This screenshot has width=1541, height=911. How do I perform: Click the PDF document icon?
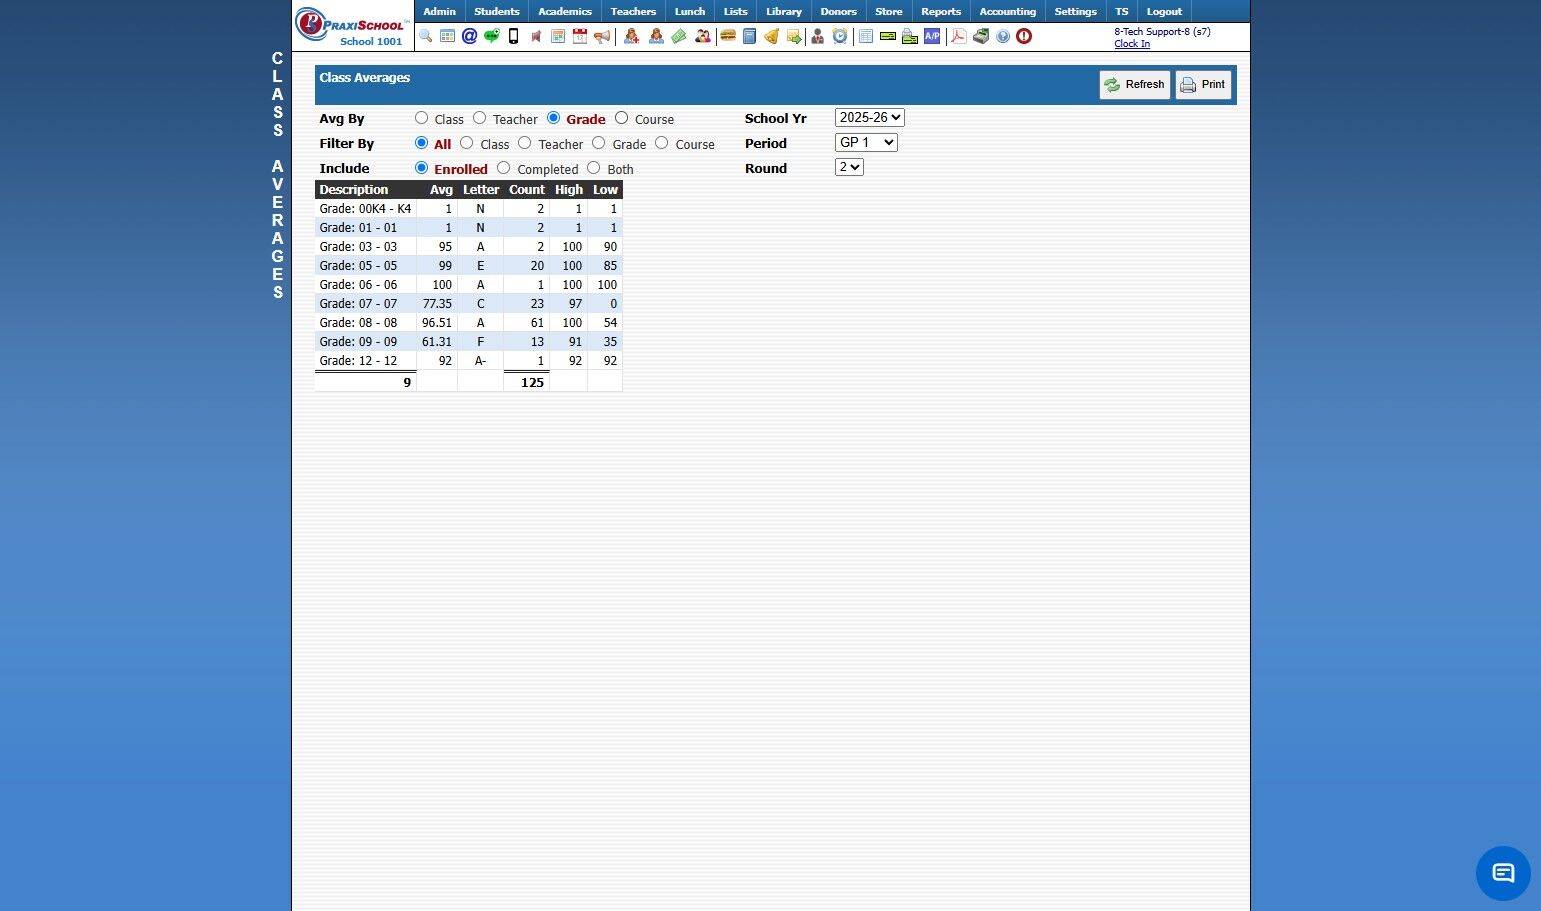tap(958, 36)
